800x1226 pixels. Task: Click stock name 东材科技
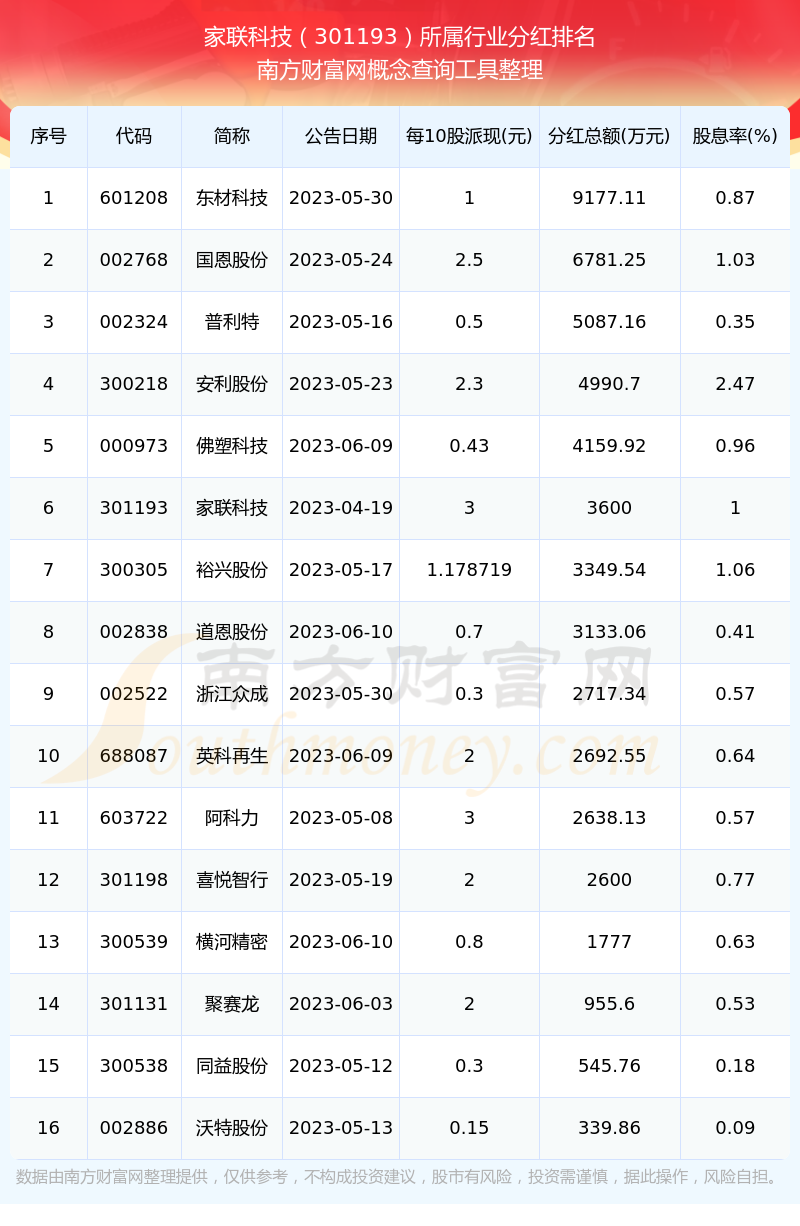click(232, 198)
